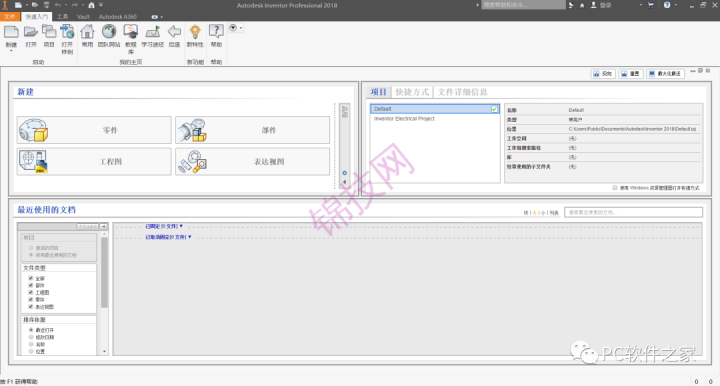Select the 名称 (Name) sort radio button
The image size is (720, 386).
pyautogui.click(x=31, y=344)
